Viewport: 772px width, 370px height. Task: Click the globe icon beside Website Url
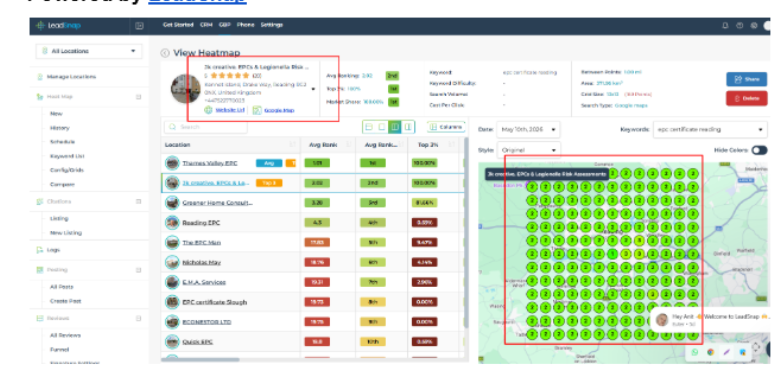[208, 110]
